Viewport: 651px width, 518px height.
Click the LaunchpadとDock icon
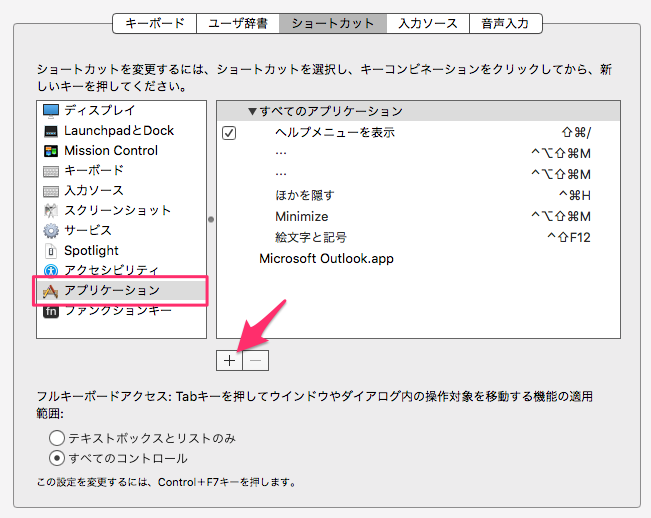coord(51,131)
